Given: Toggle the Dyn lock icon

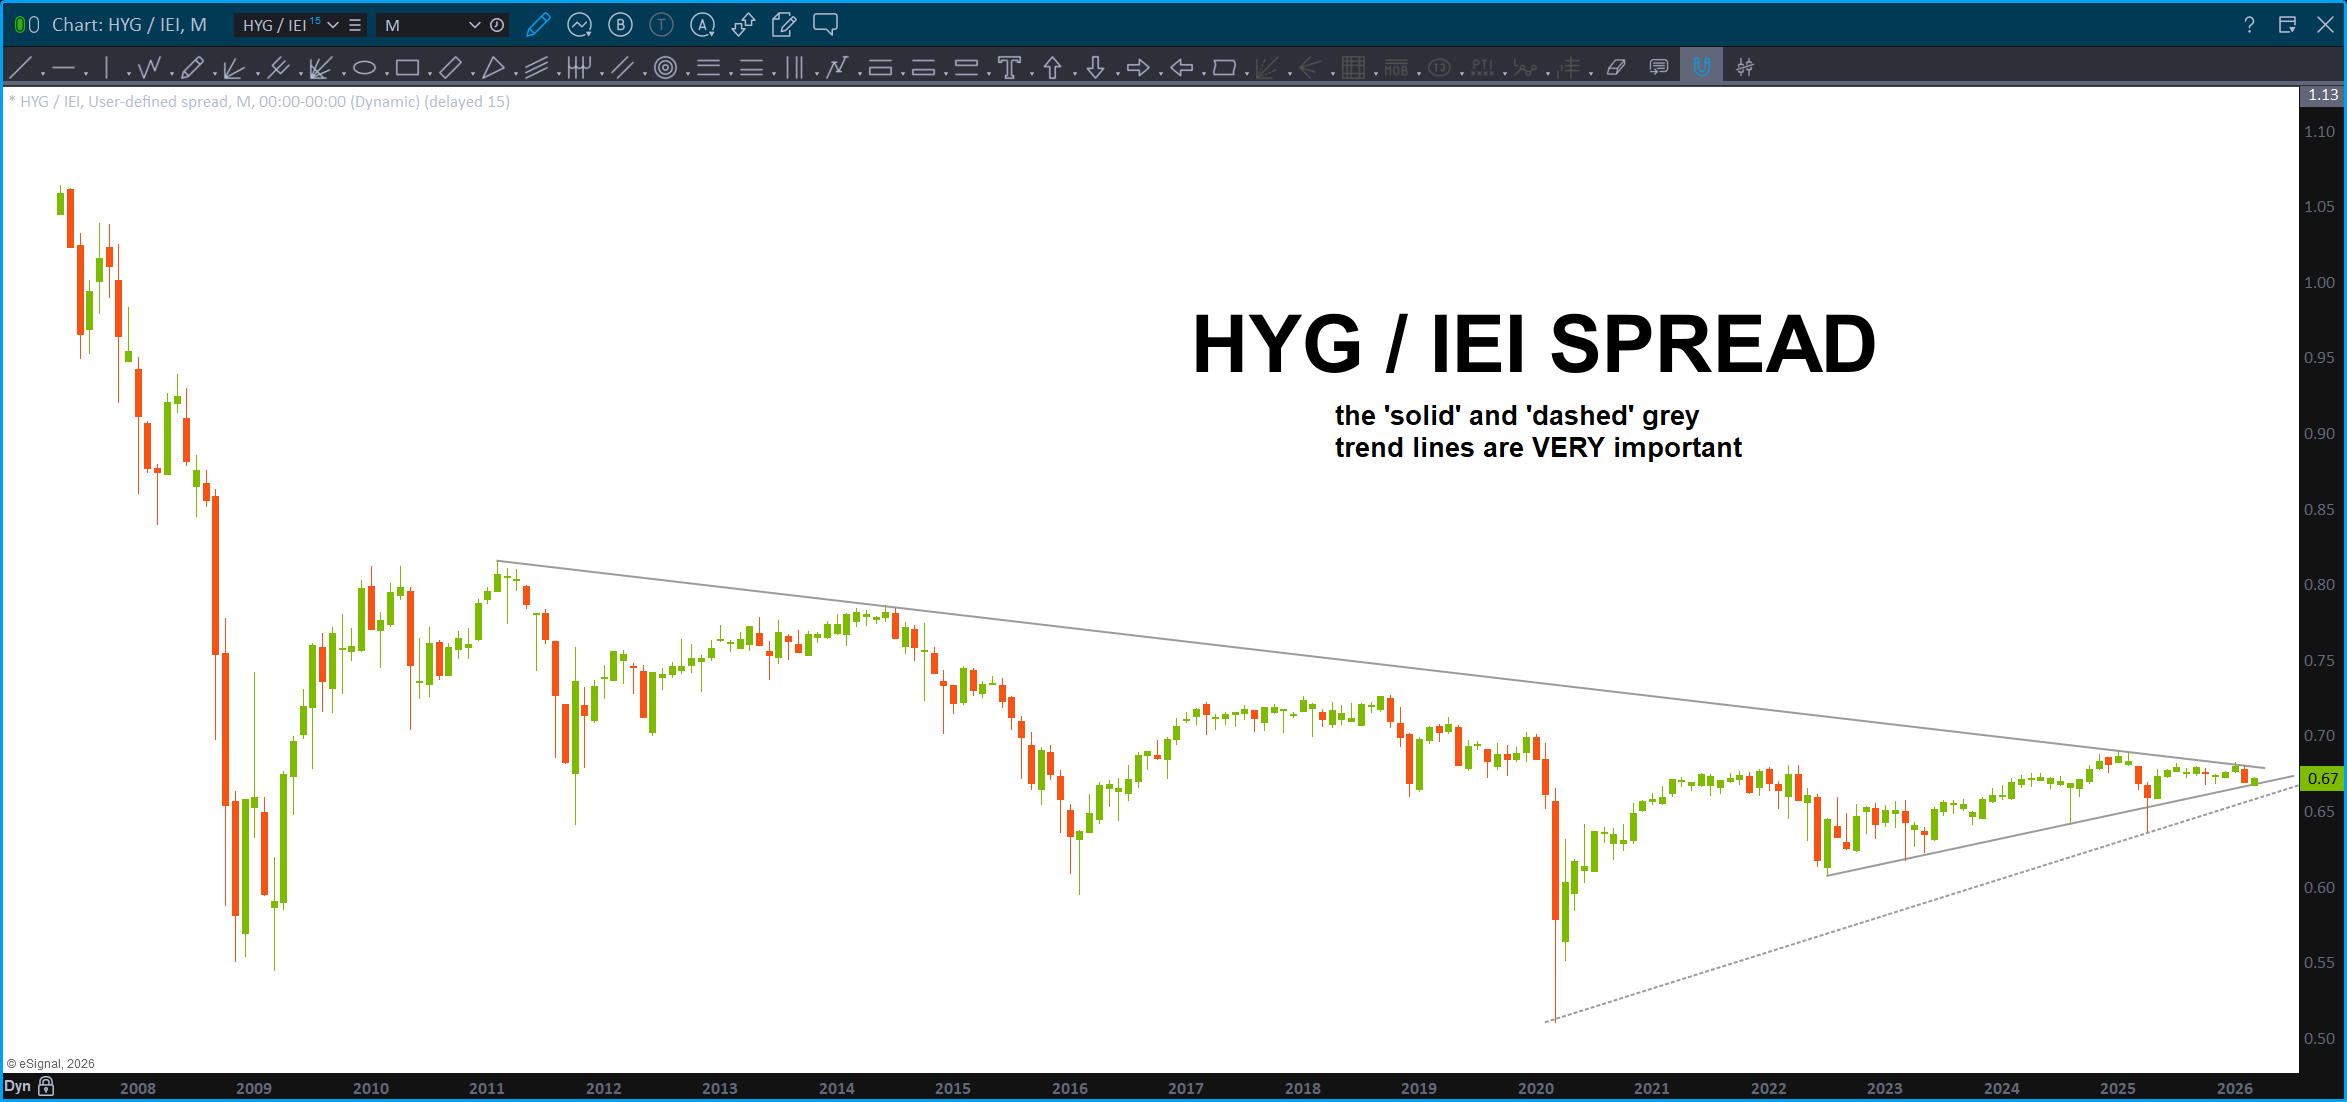Looking at the screenshot, I should coord(46,1086).
